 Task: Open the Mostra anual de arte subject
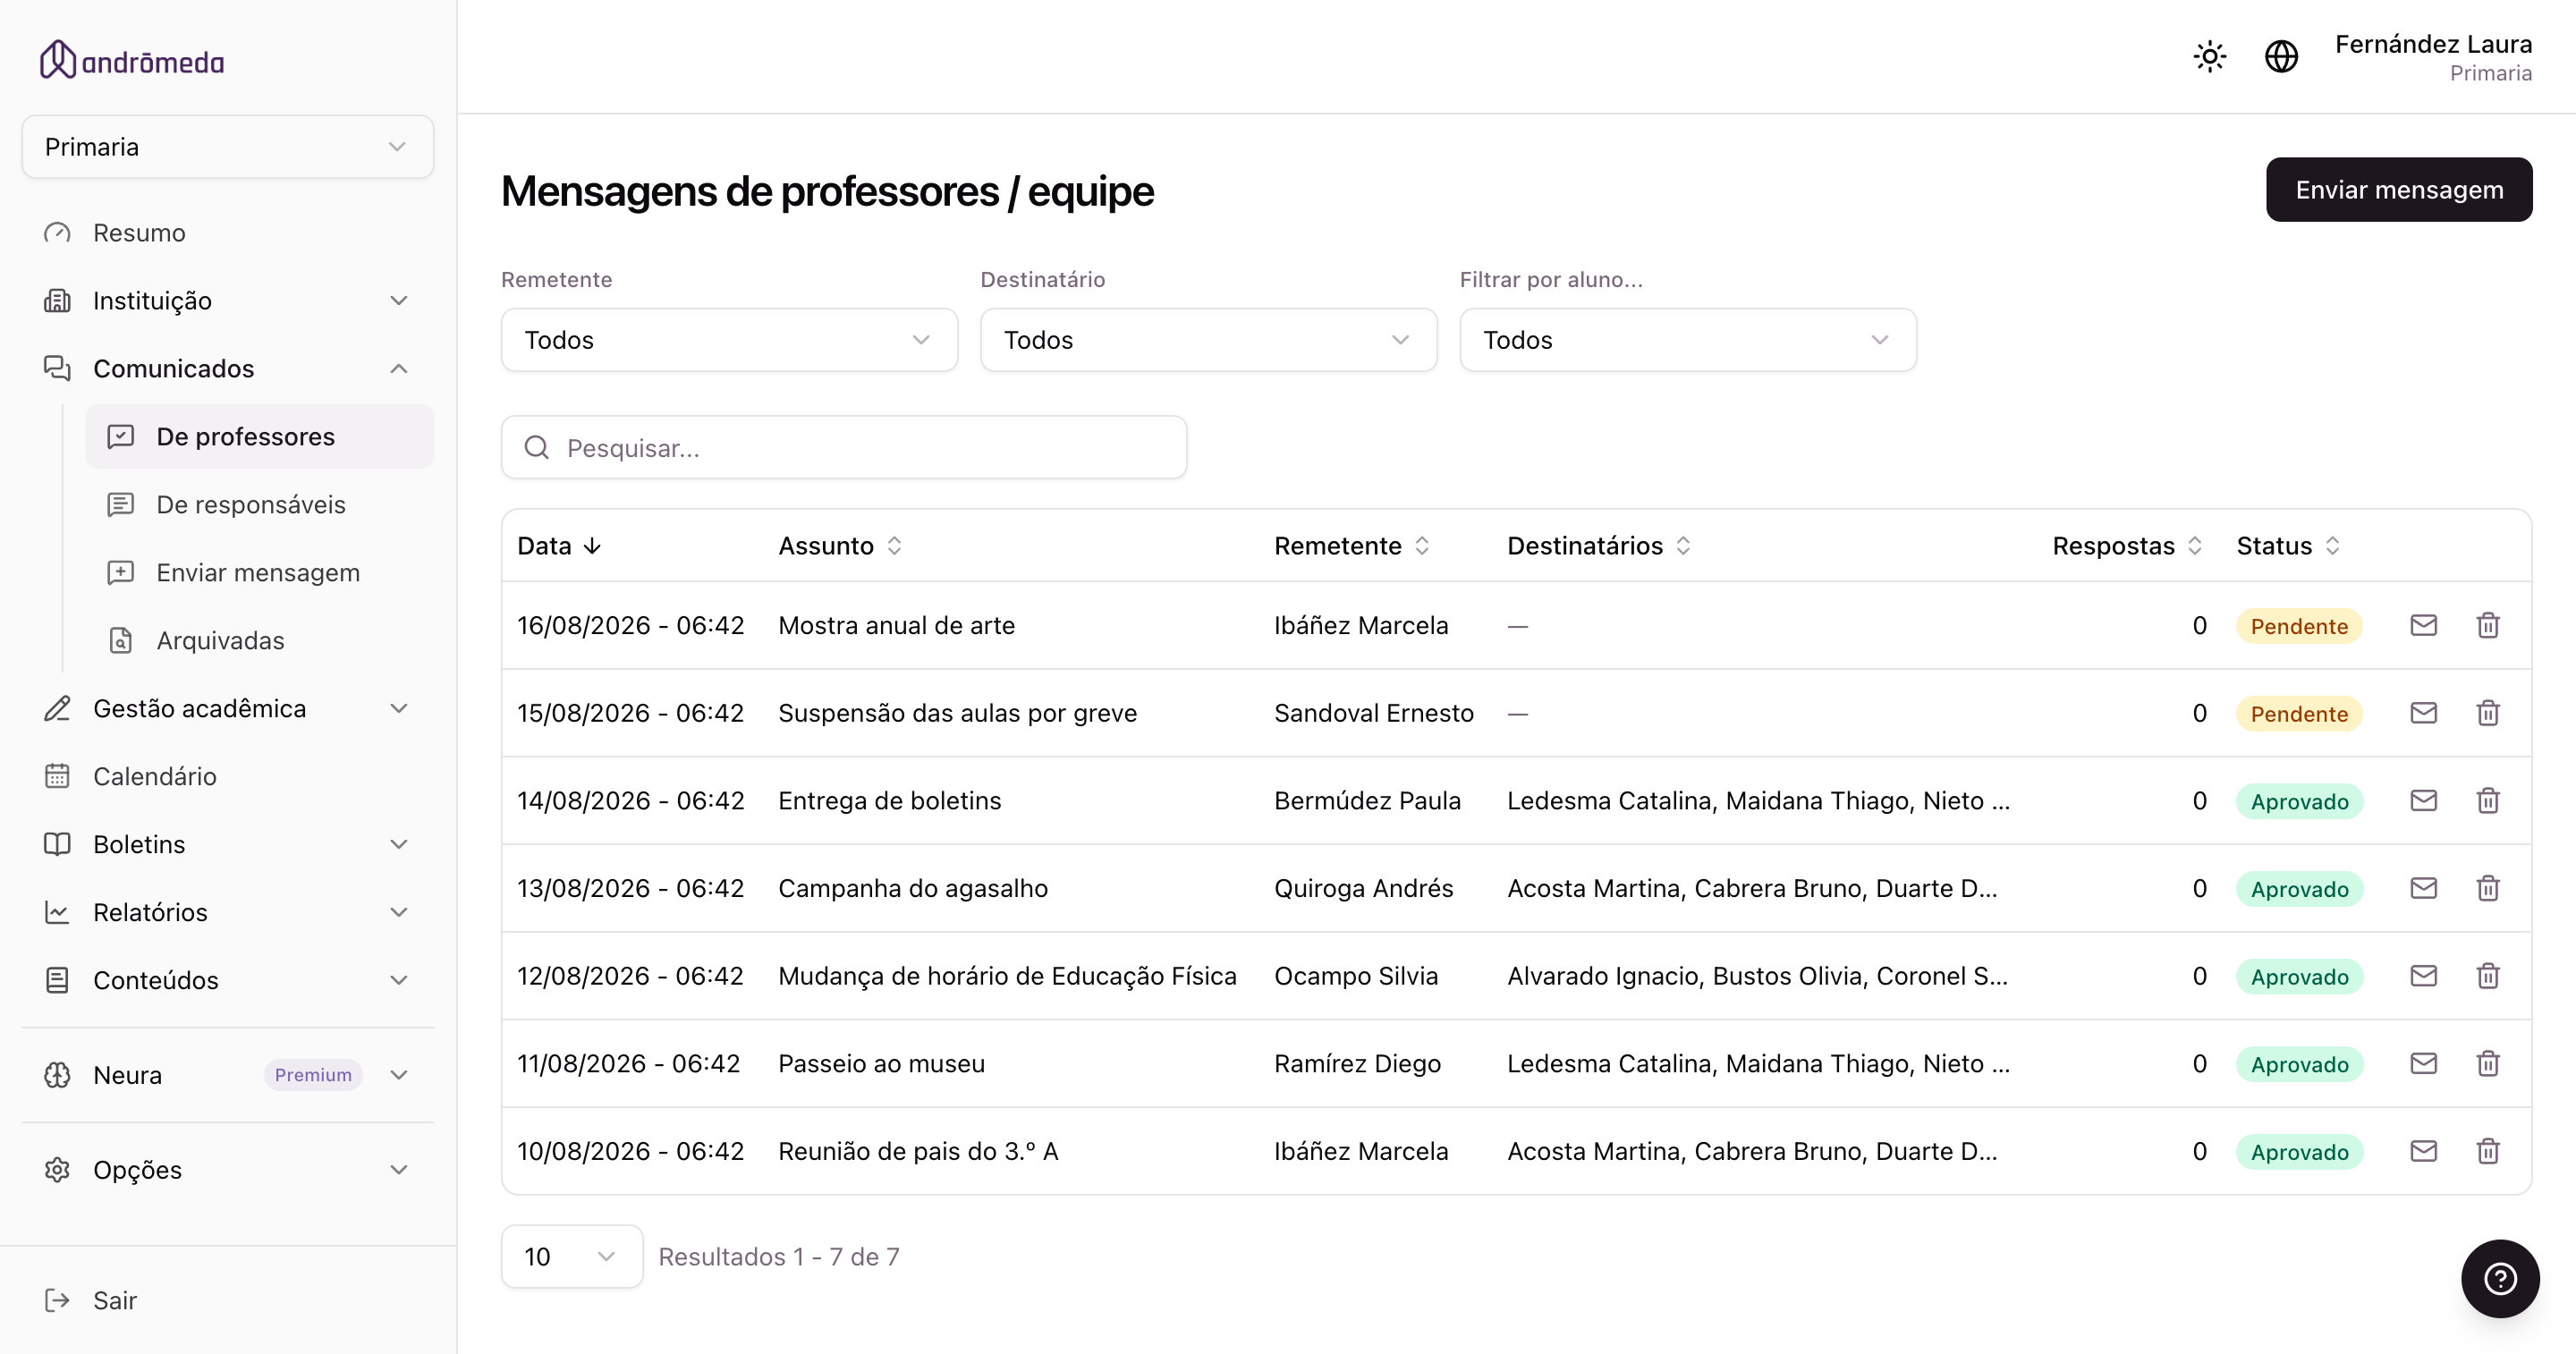point(896,625)
